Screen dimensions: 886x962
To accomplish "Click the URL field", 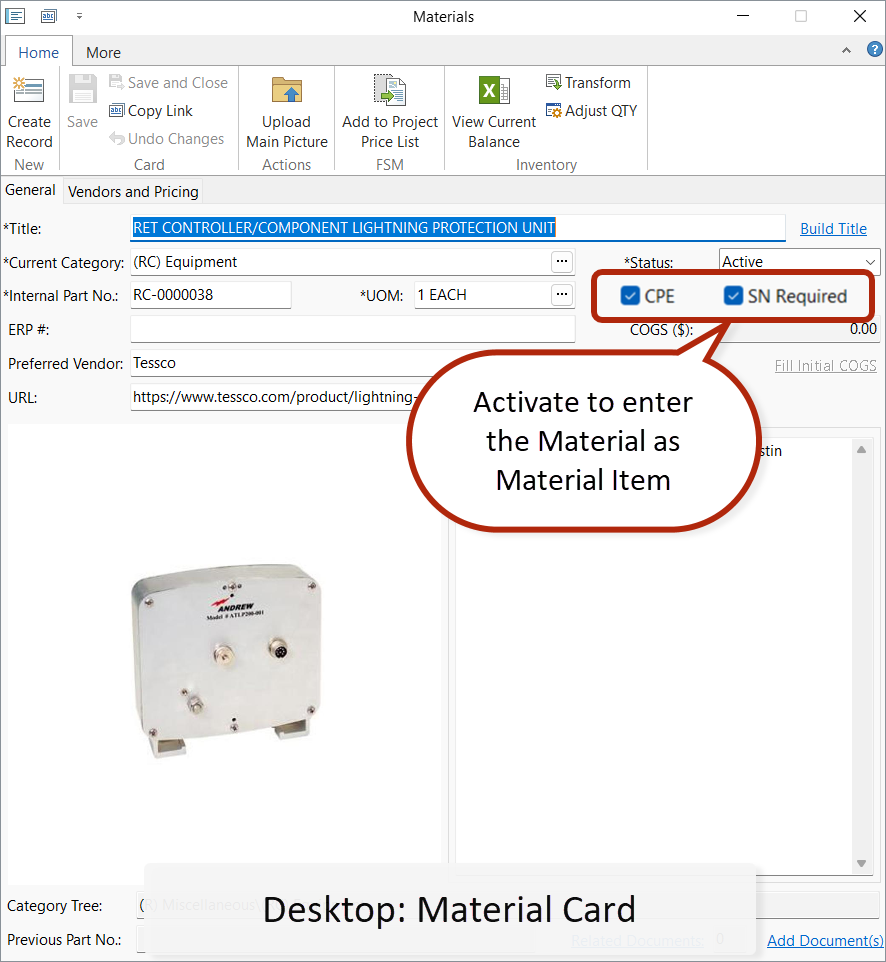I will 275,397.
